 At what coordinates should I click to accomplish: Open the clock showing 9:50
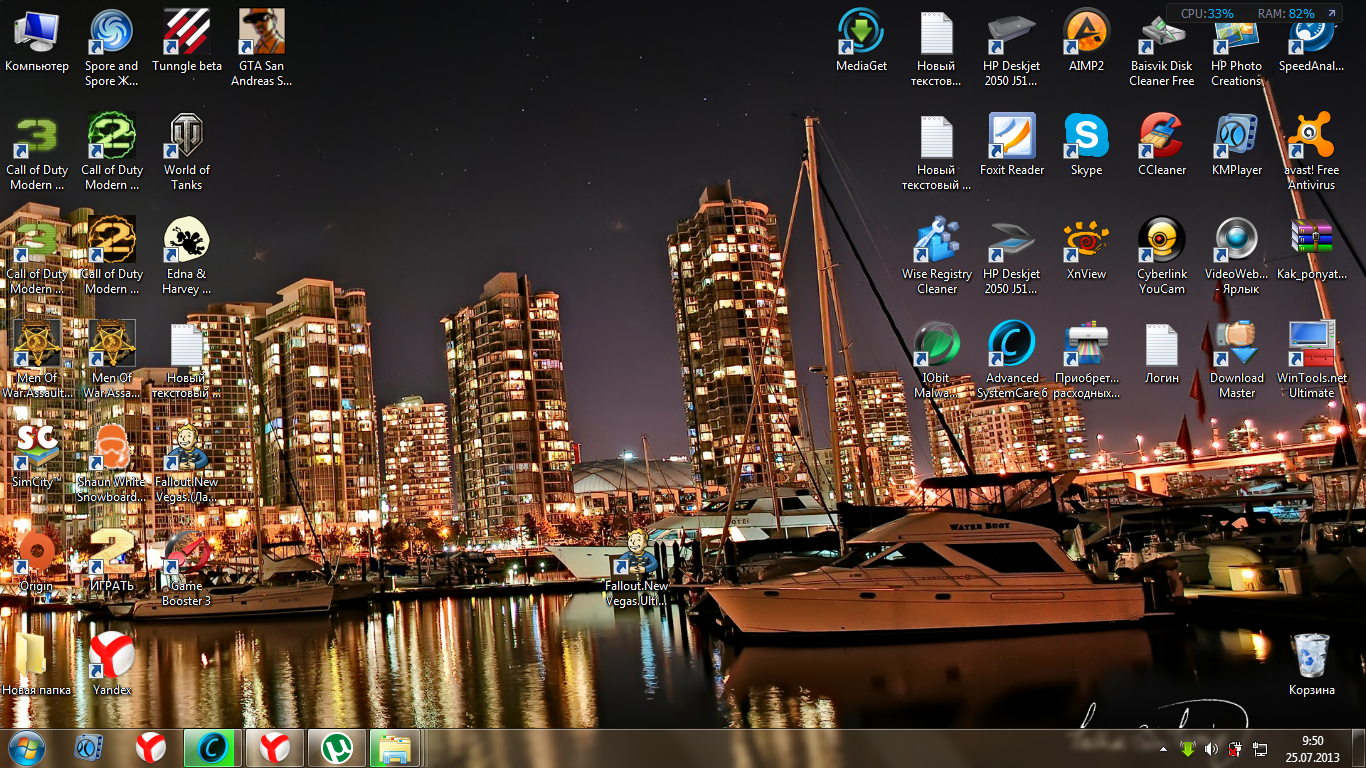[x=1312, y=748]
